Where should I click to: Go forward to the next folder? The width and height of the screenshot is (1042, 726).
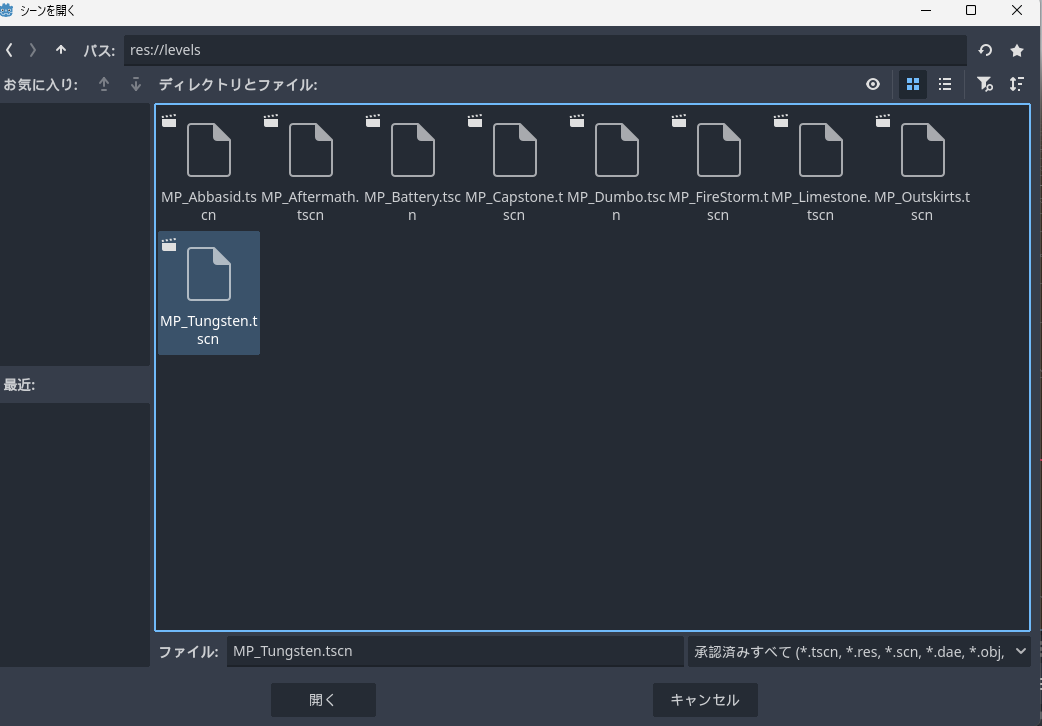(33, 50)
